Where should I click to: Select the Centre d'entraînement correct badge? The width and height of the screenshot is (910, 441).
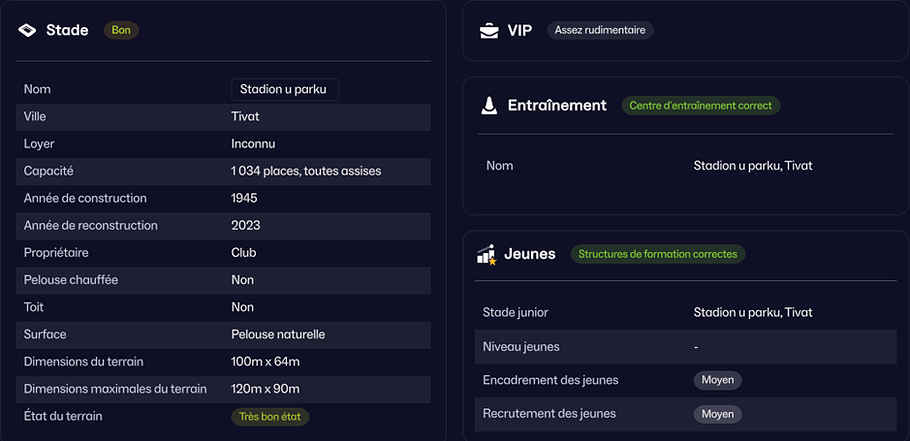pyautogui.click(x=700, y=106)
